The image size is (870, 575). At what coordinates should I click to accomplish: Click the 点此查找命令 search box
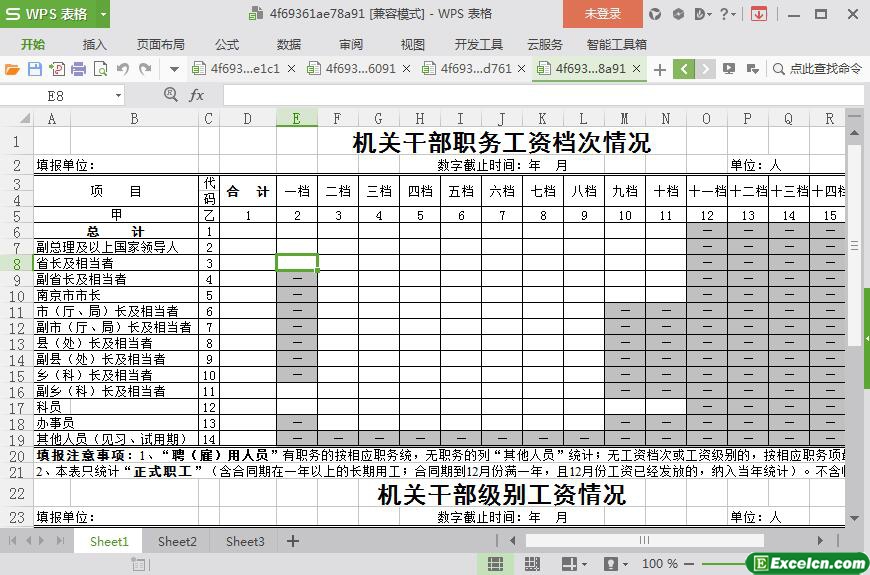[818, 69]
